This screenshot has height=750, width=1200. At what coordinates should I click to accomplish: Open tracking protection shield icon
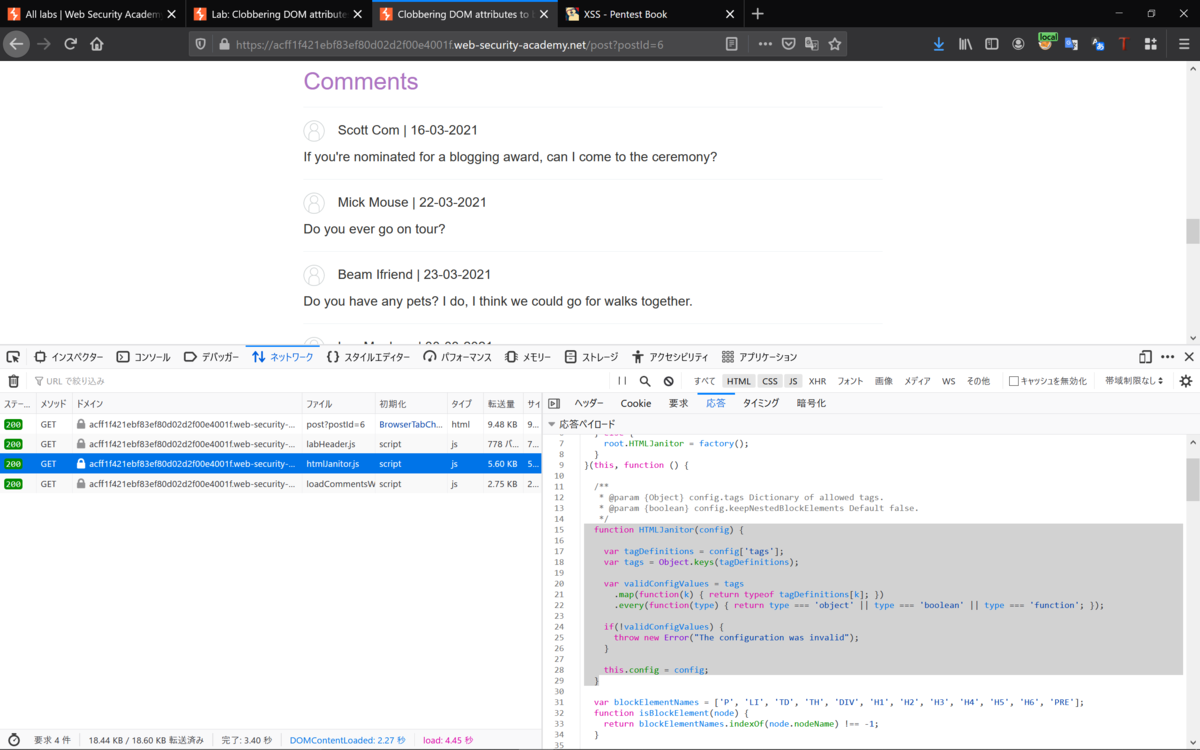[x=201, y=44]
